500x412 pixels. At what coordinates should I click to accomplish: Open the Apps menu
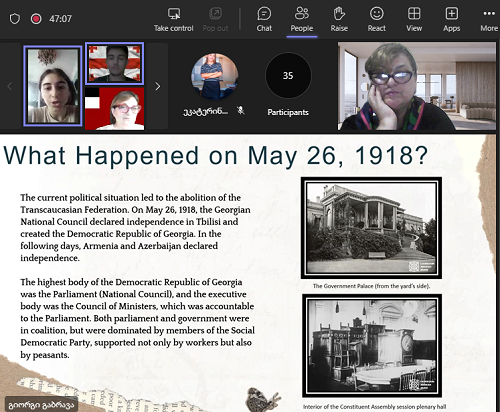452,20
